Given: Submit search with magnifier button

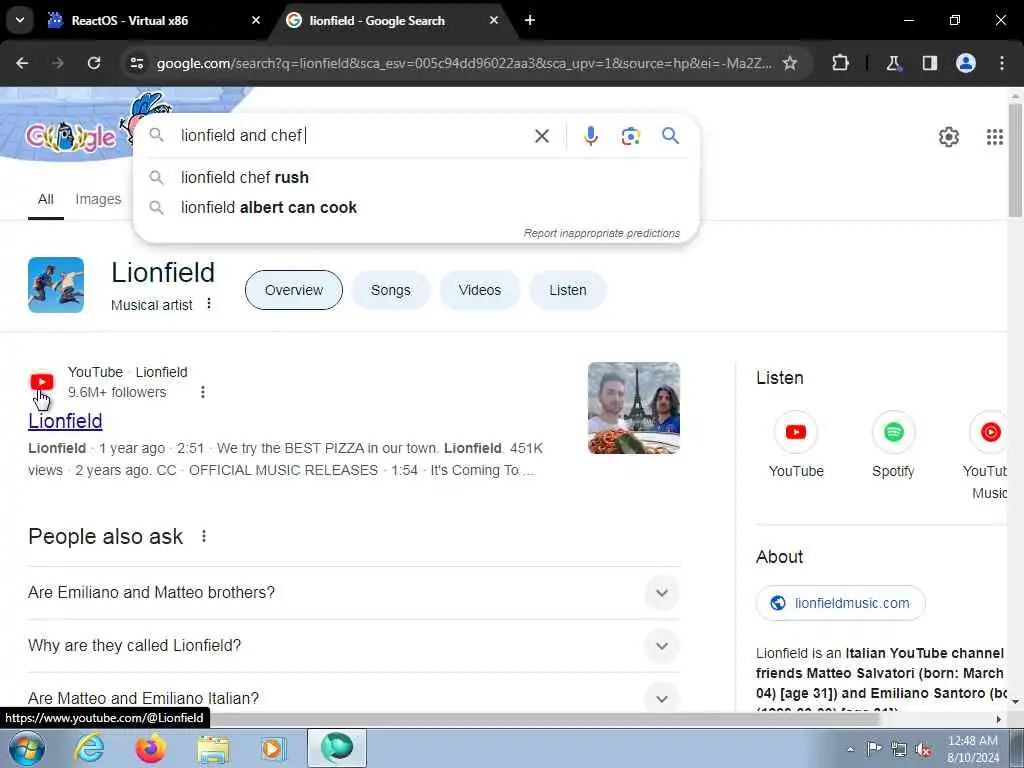Looking at the screenshot, I should coord(671,136).
